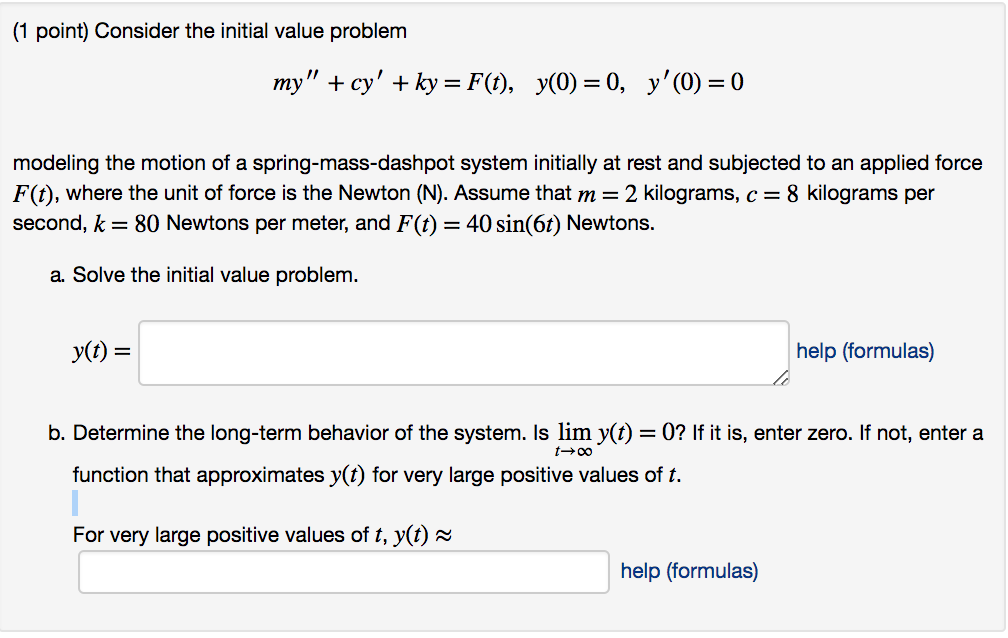This screenshot has width=1008, height=638.
Task: Open "help (formulas)" link beside part b
Action: (688, 570)
